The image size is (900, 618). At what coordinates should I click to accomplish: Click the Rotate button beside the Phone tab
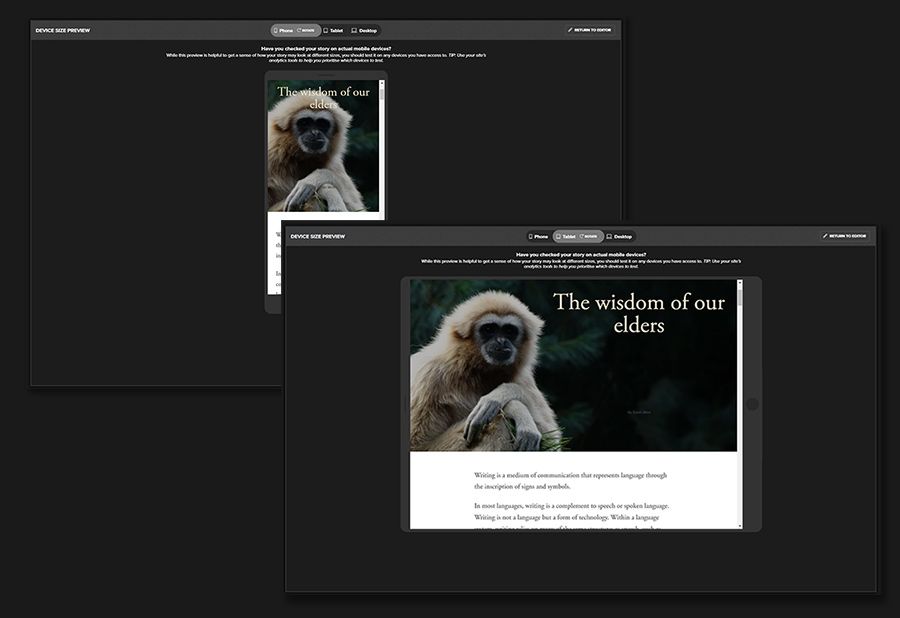pyautogui.click(x=307, y=31)
